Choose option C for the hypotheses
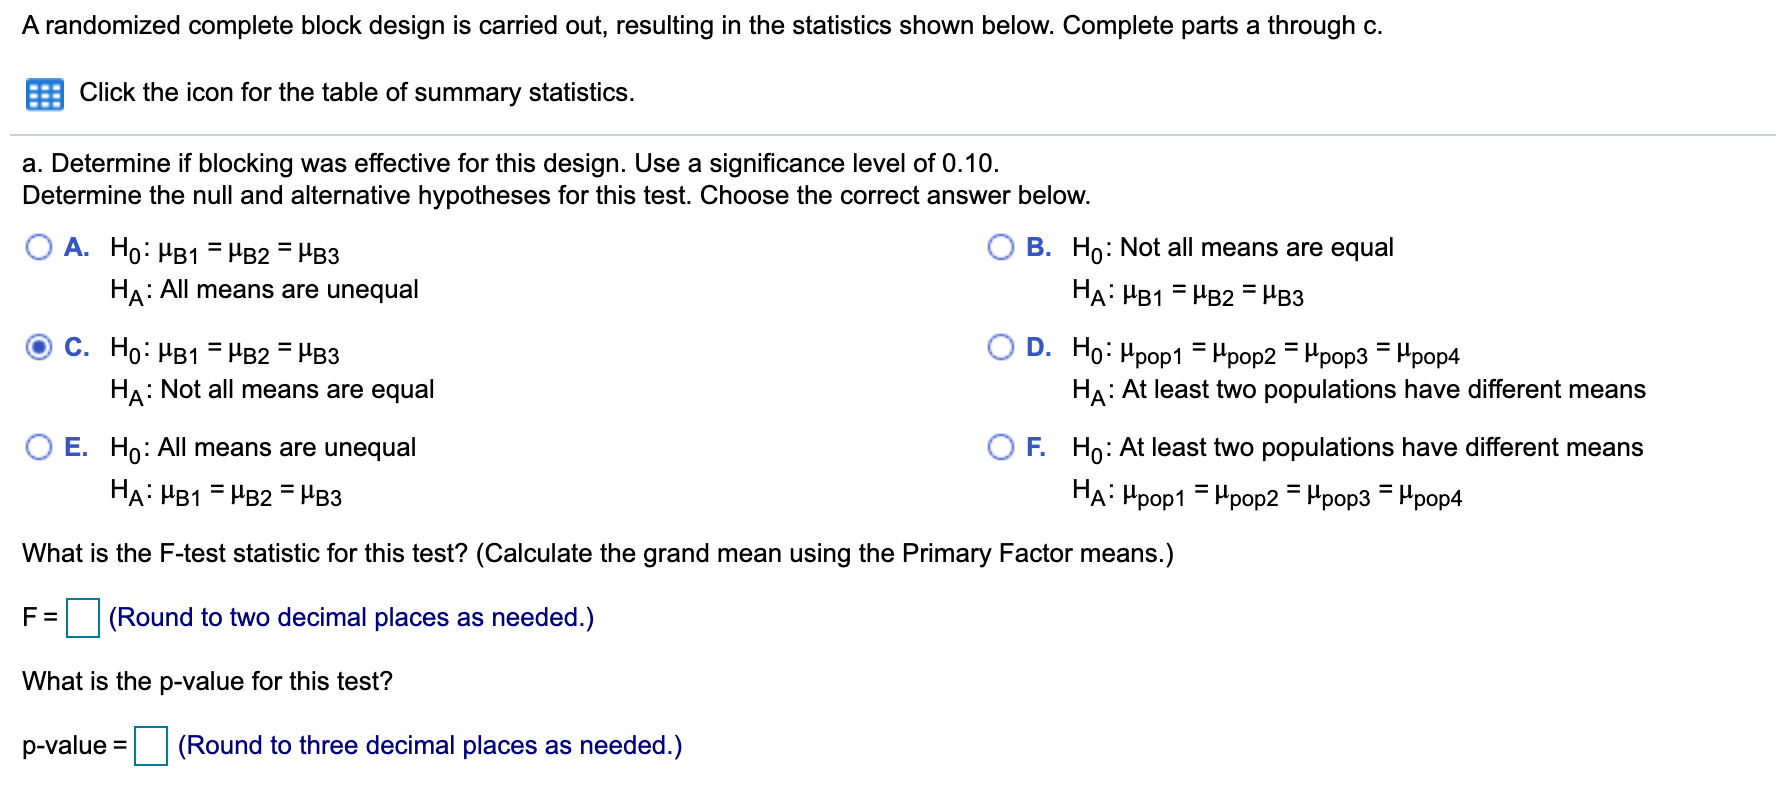 tap(38, 348)
